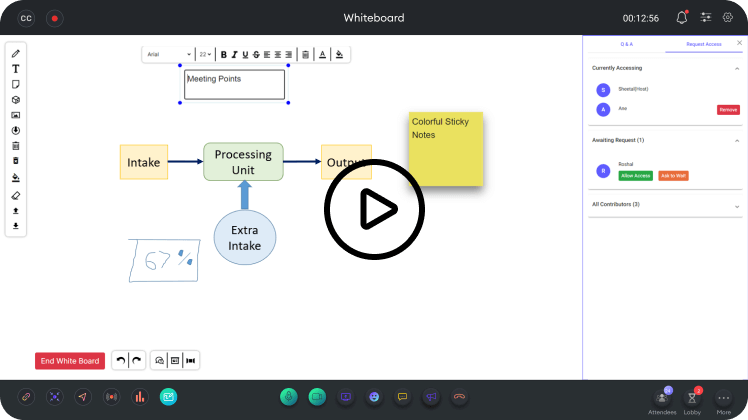Add a sticky note from left toolbar

(16, 84)
